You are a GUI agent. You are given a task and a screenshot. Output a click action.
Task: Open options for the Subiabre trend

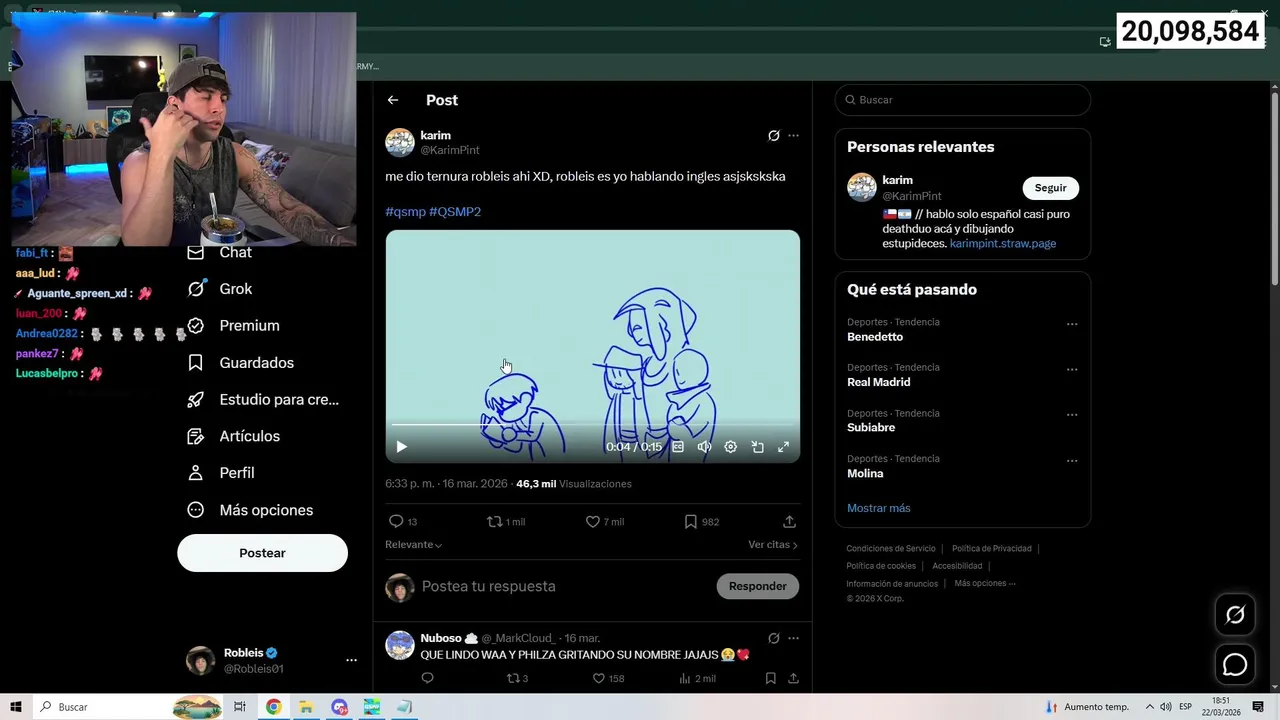tap(1072, 415)
